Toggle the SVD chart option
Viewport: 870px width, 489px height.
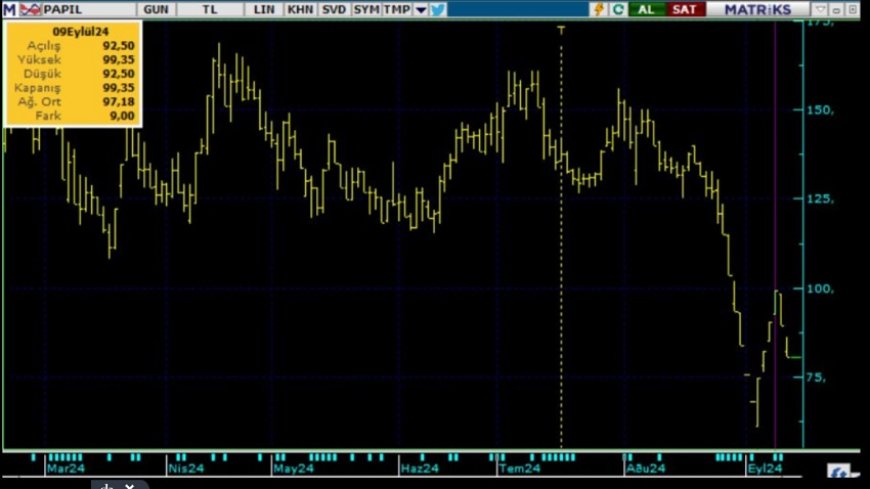(x=332, y=9)
